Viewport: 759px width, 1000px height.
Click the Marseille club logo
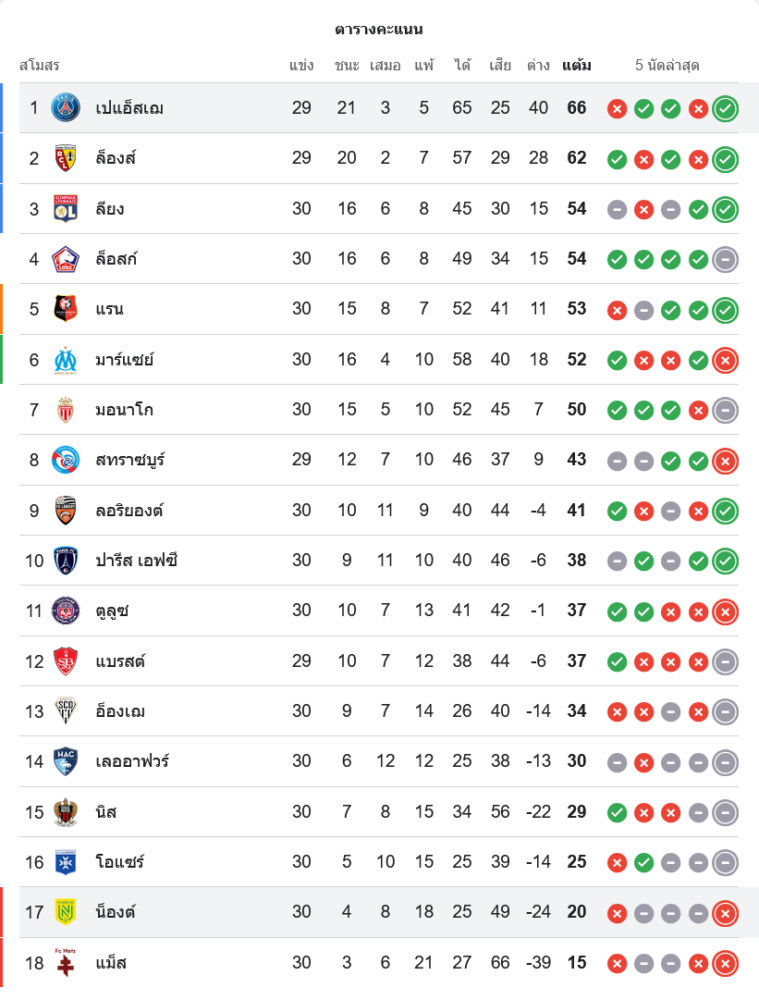(66, 359)
